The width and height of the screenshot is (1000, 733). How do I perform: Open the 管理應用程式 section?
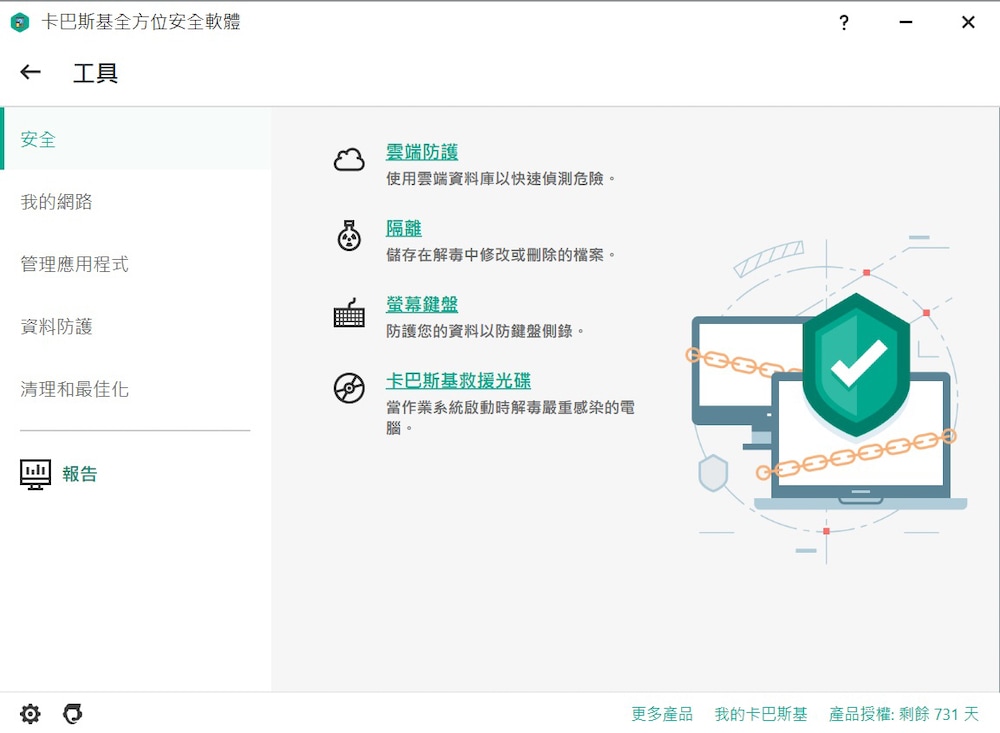tap(136, 263)
